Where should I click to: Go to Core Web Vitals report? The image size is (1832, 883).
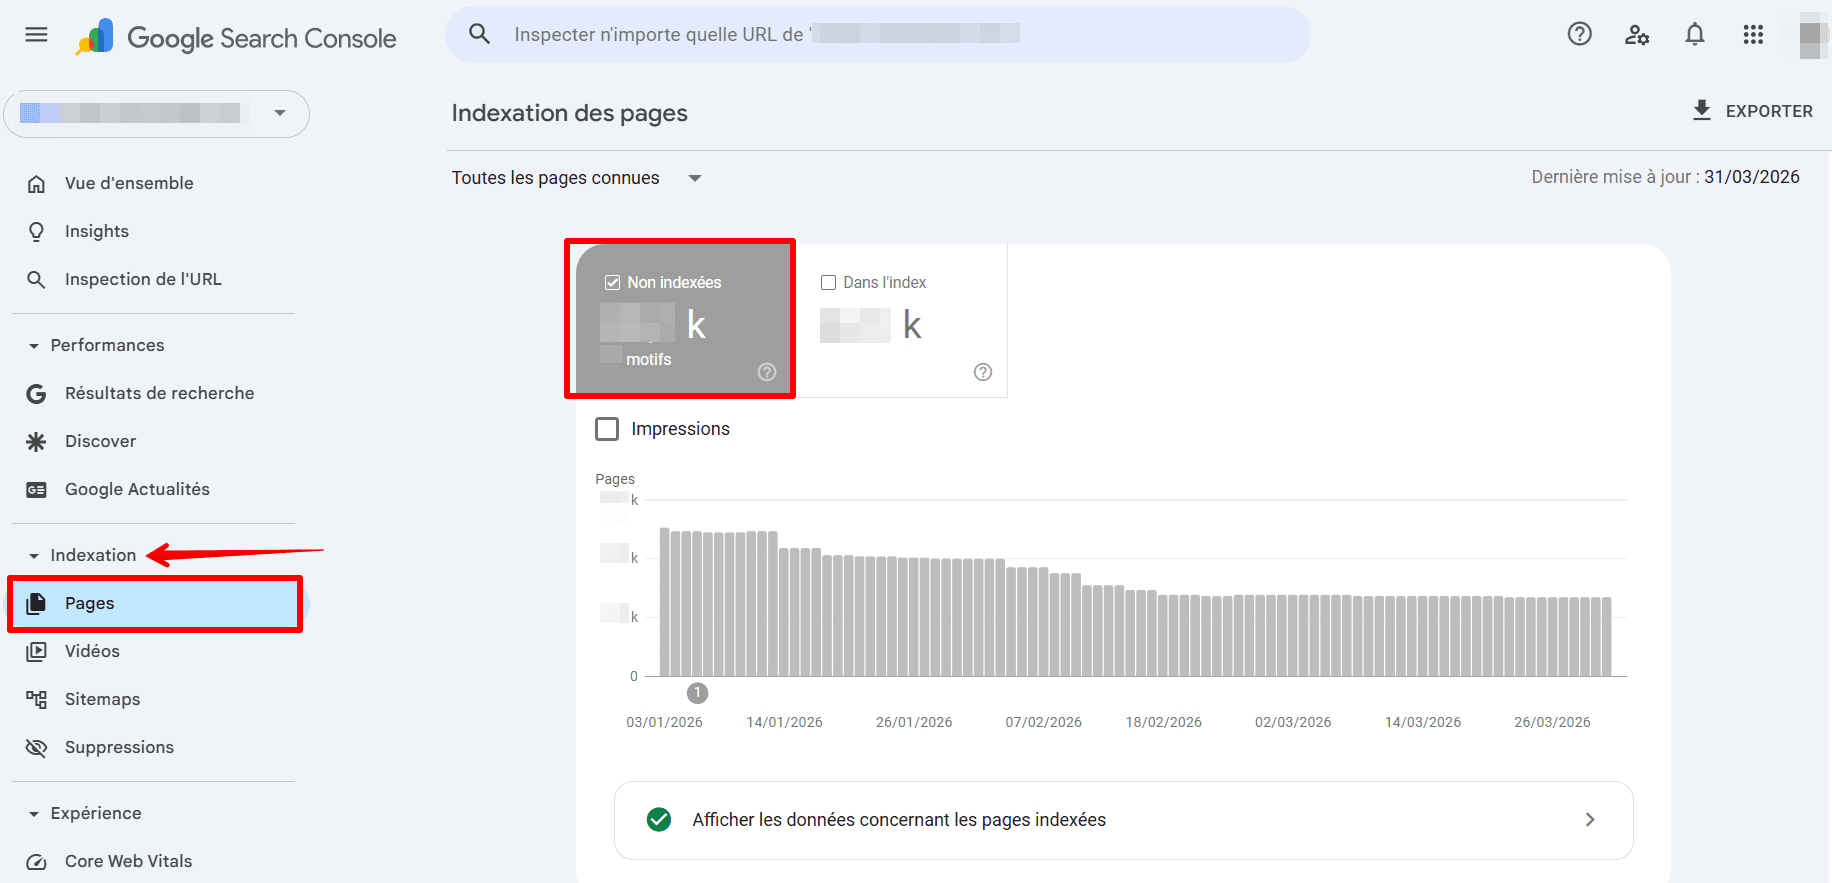128,861
